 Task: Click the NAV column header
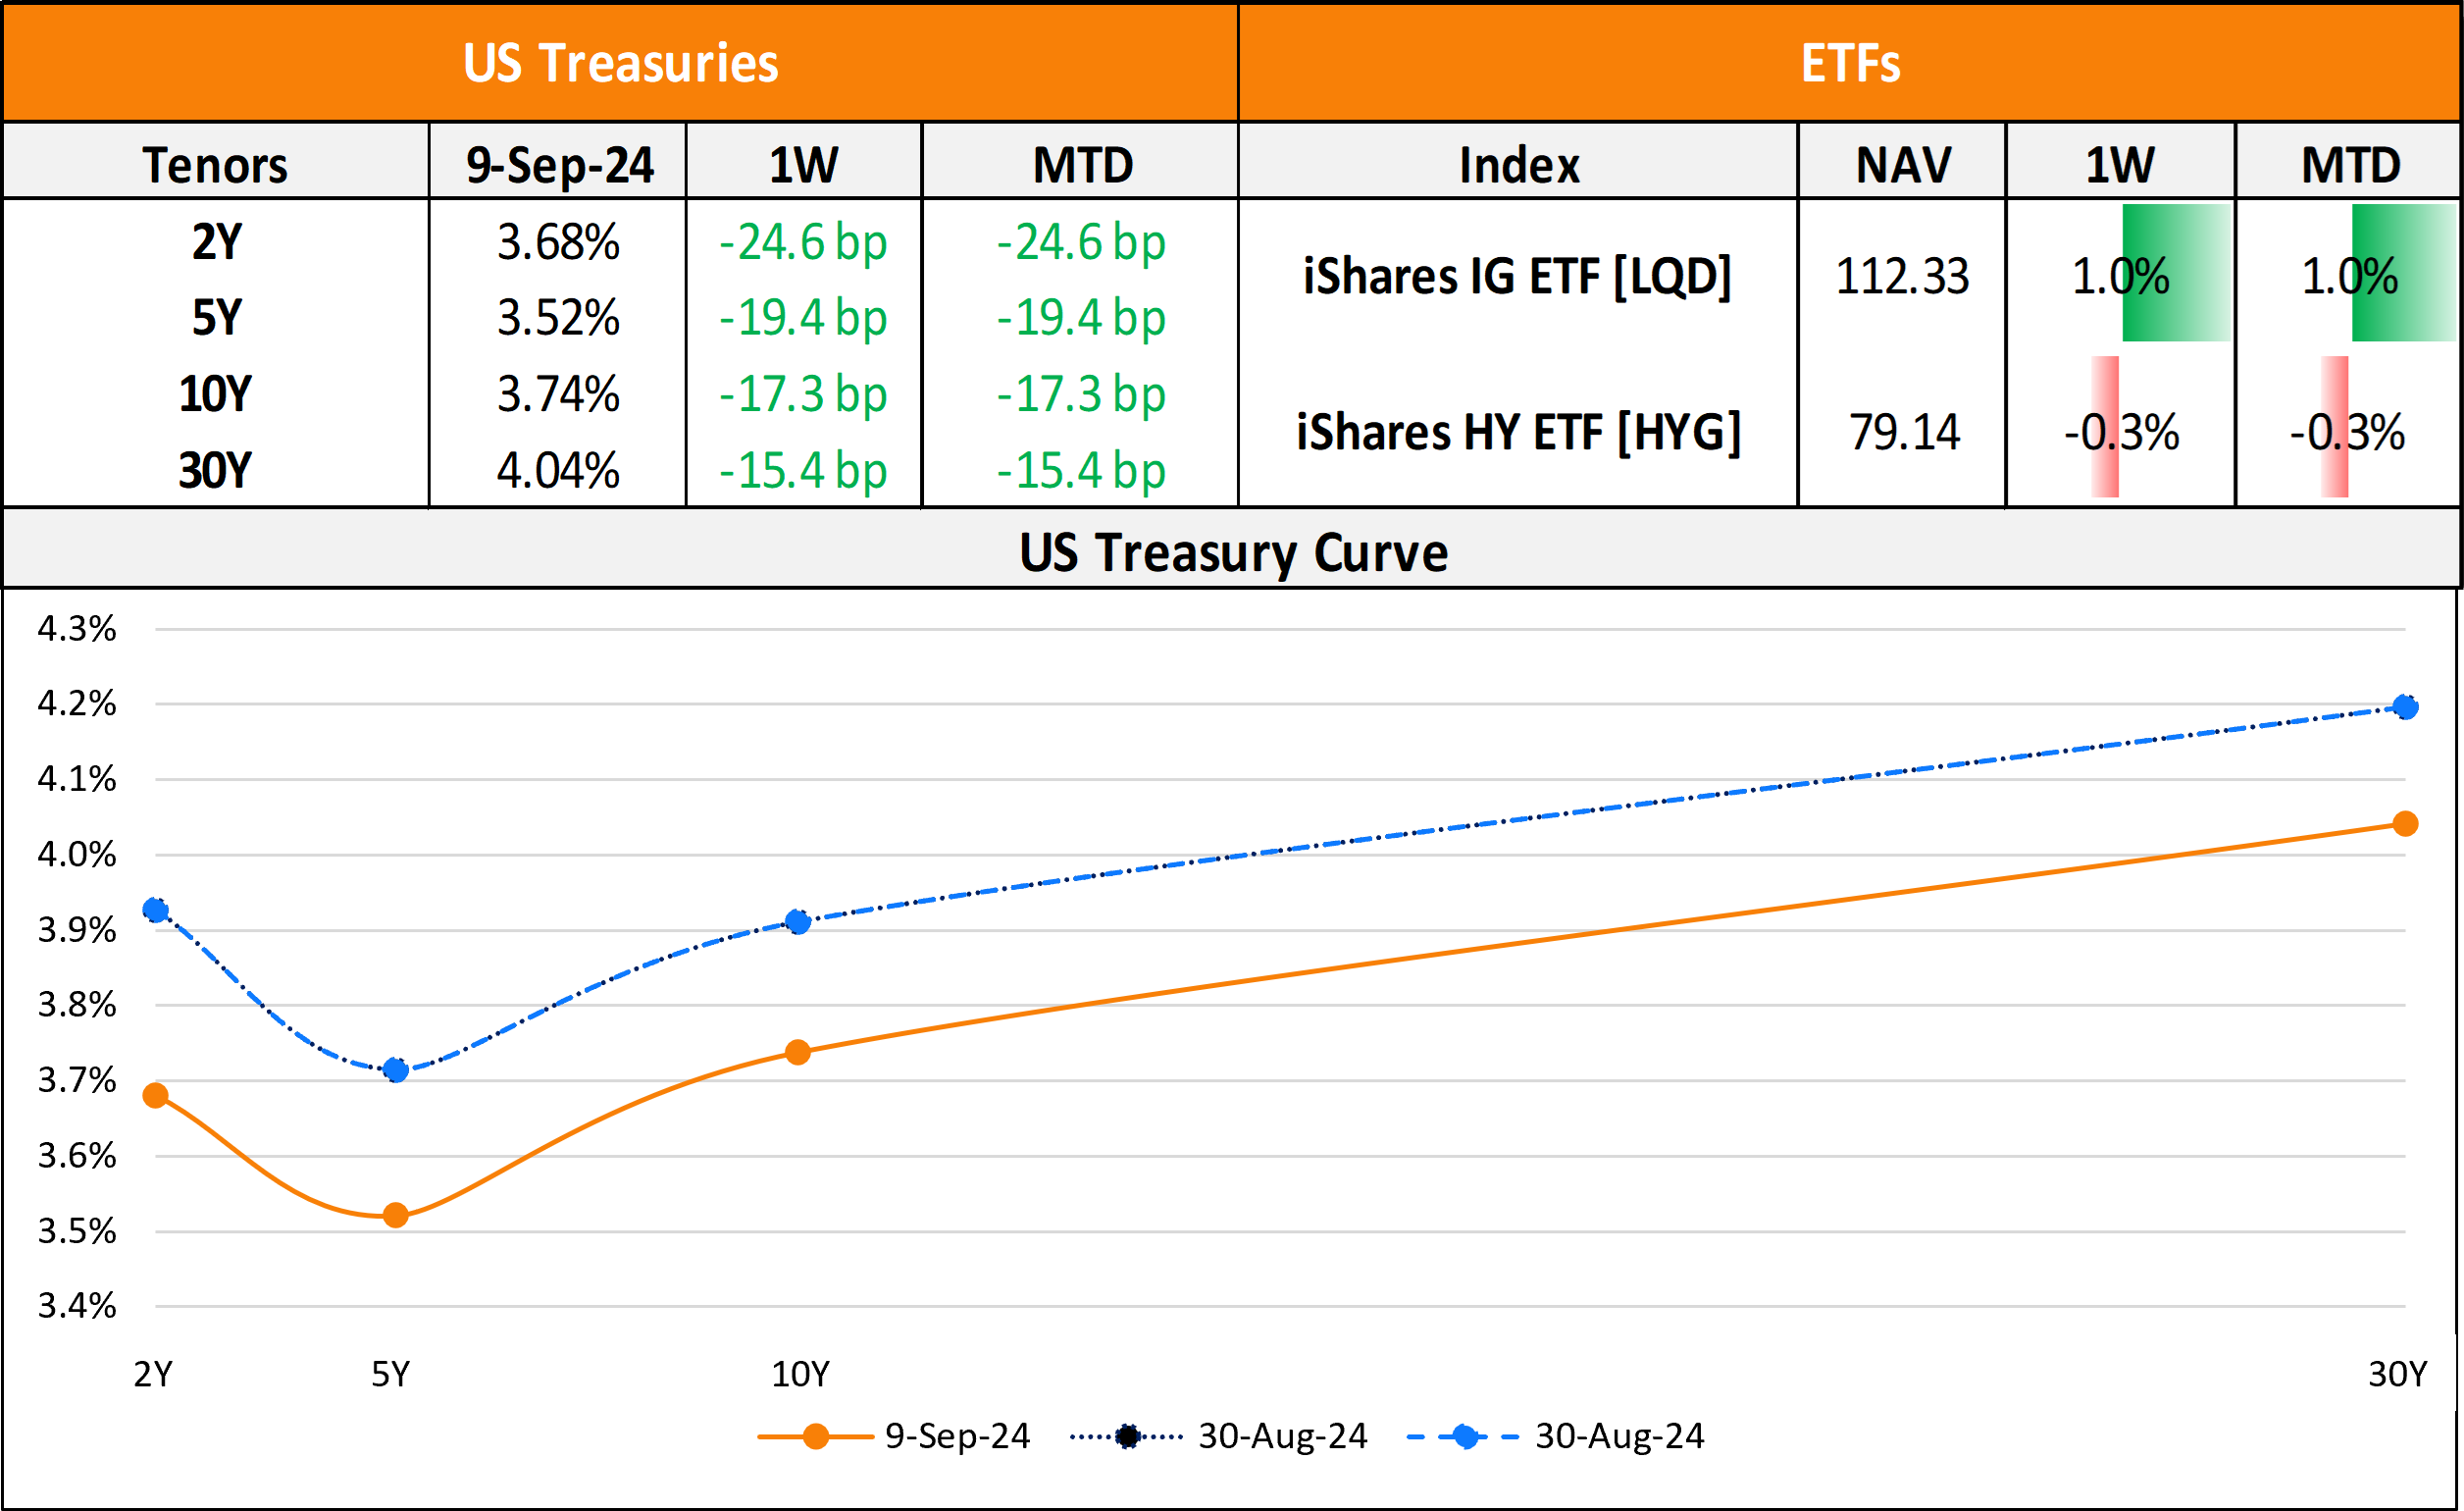[1903, 165]
